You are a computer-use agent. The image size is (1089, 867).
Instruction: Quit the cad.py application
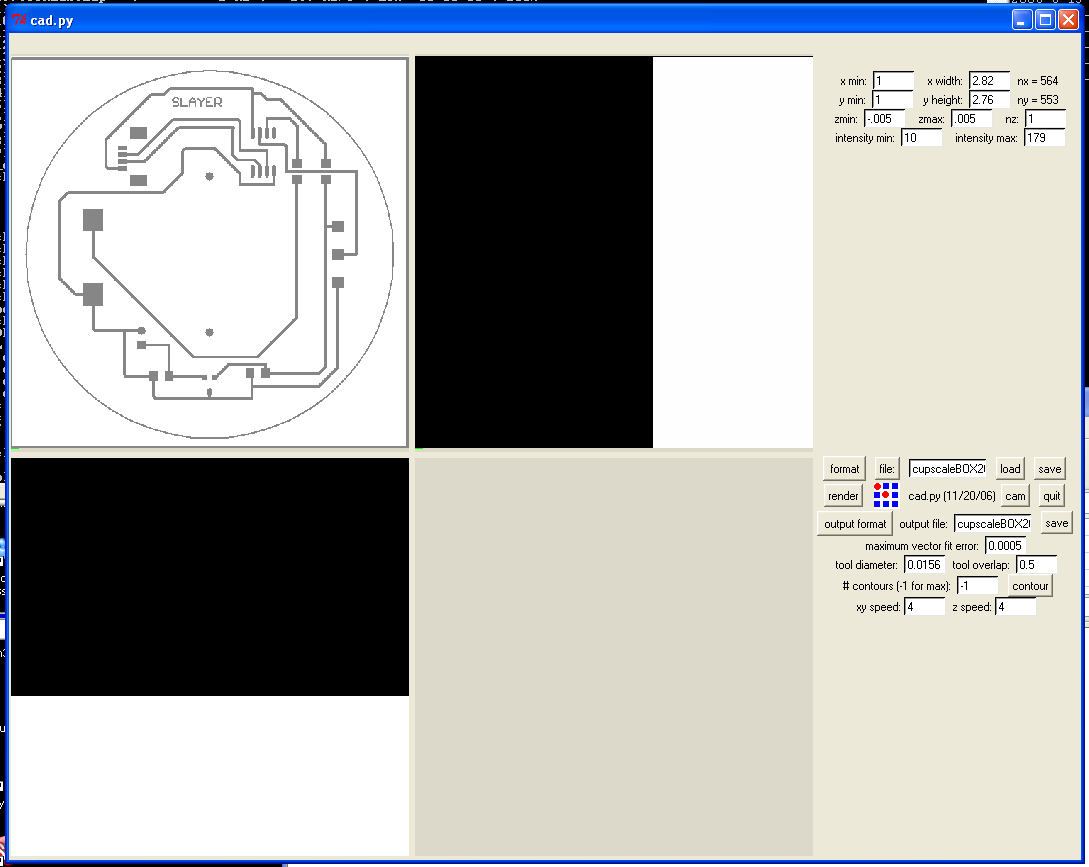coord(1051,496)
